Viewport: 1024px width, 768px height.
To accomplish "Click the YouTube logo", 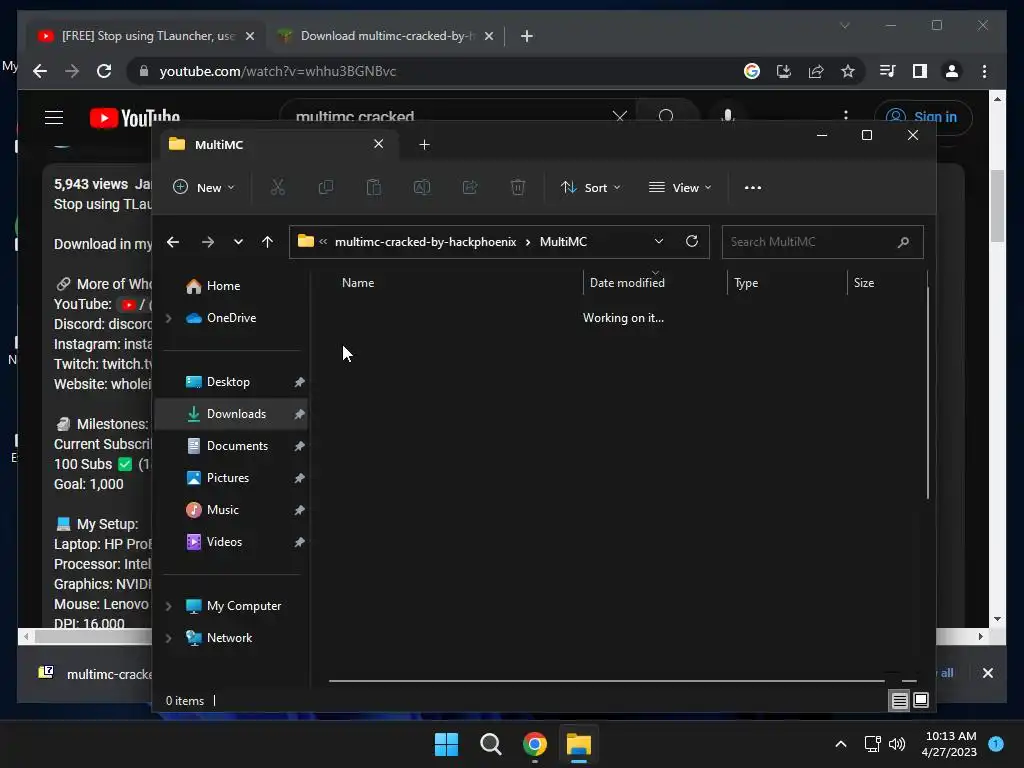I will click(x=135, y=118).
